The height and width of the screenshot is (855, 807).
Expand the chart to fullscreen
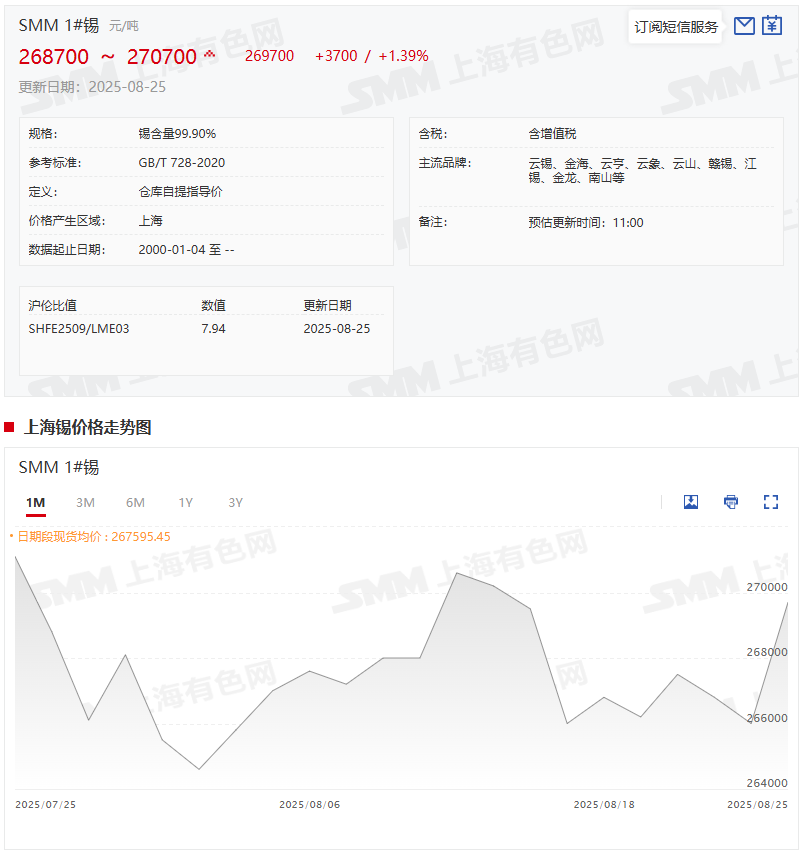pos(771,502)
